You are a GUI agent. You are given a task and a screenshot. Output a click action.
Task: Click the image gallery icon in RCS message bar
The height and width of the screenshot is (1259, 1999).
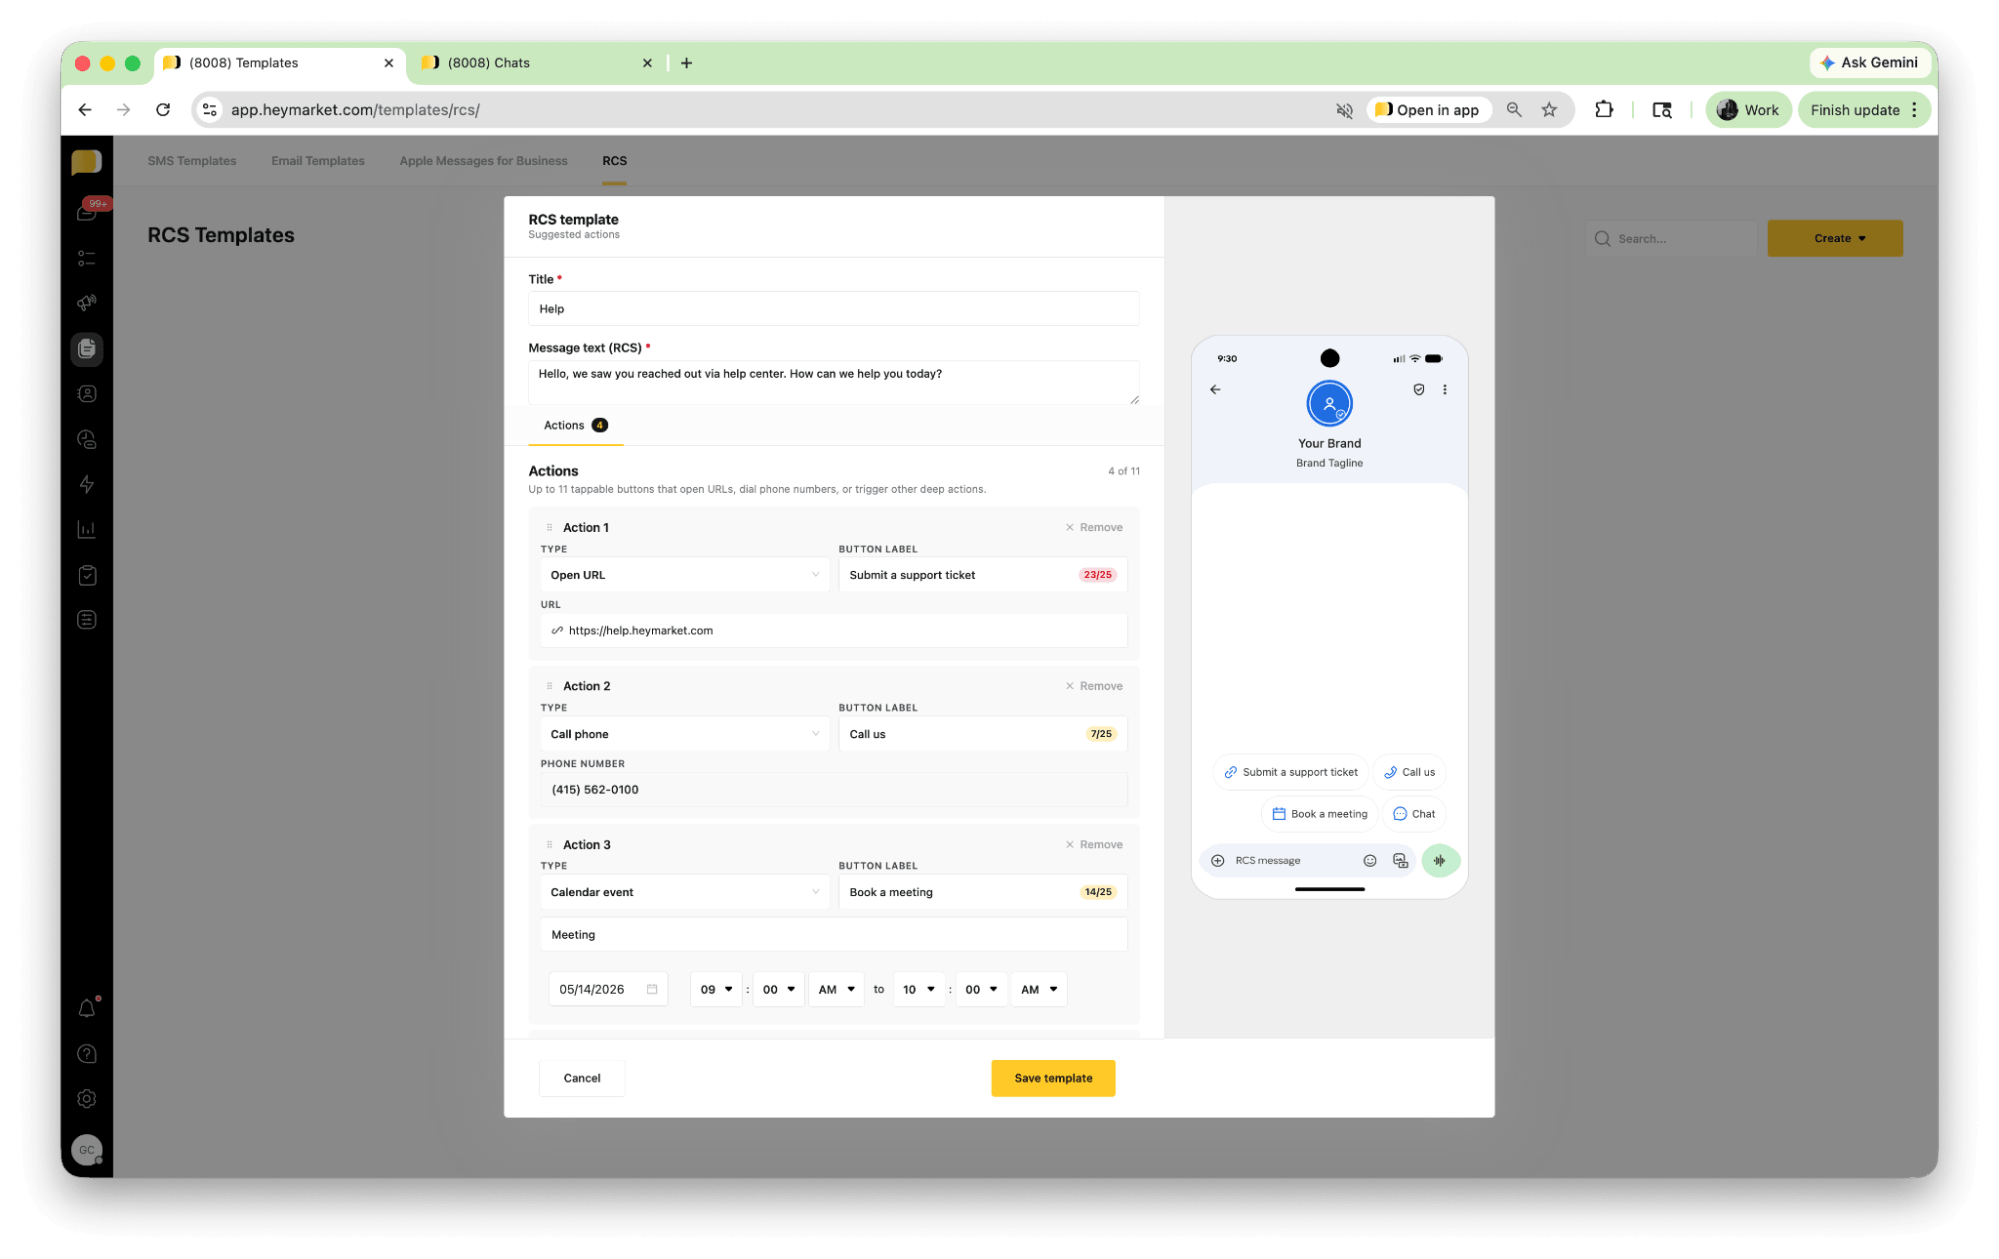(1400, 861)
